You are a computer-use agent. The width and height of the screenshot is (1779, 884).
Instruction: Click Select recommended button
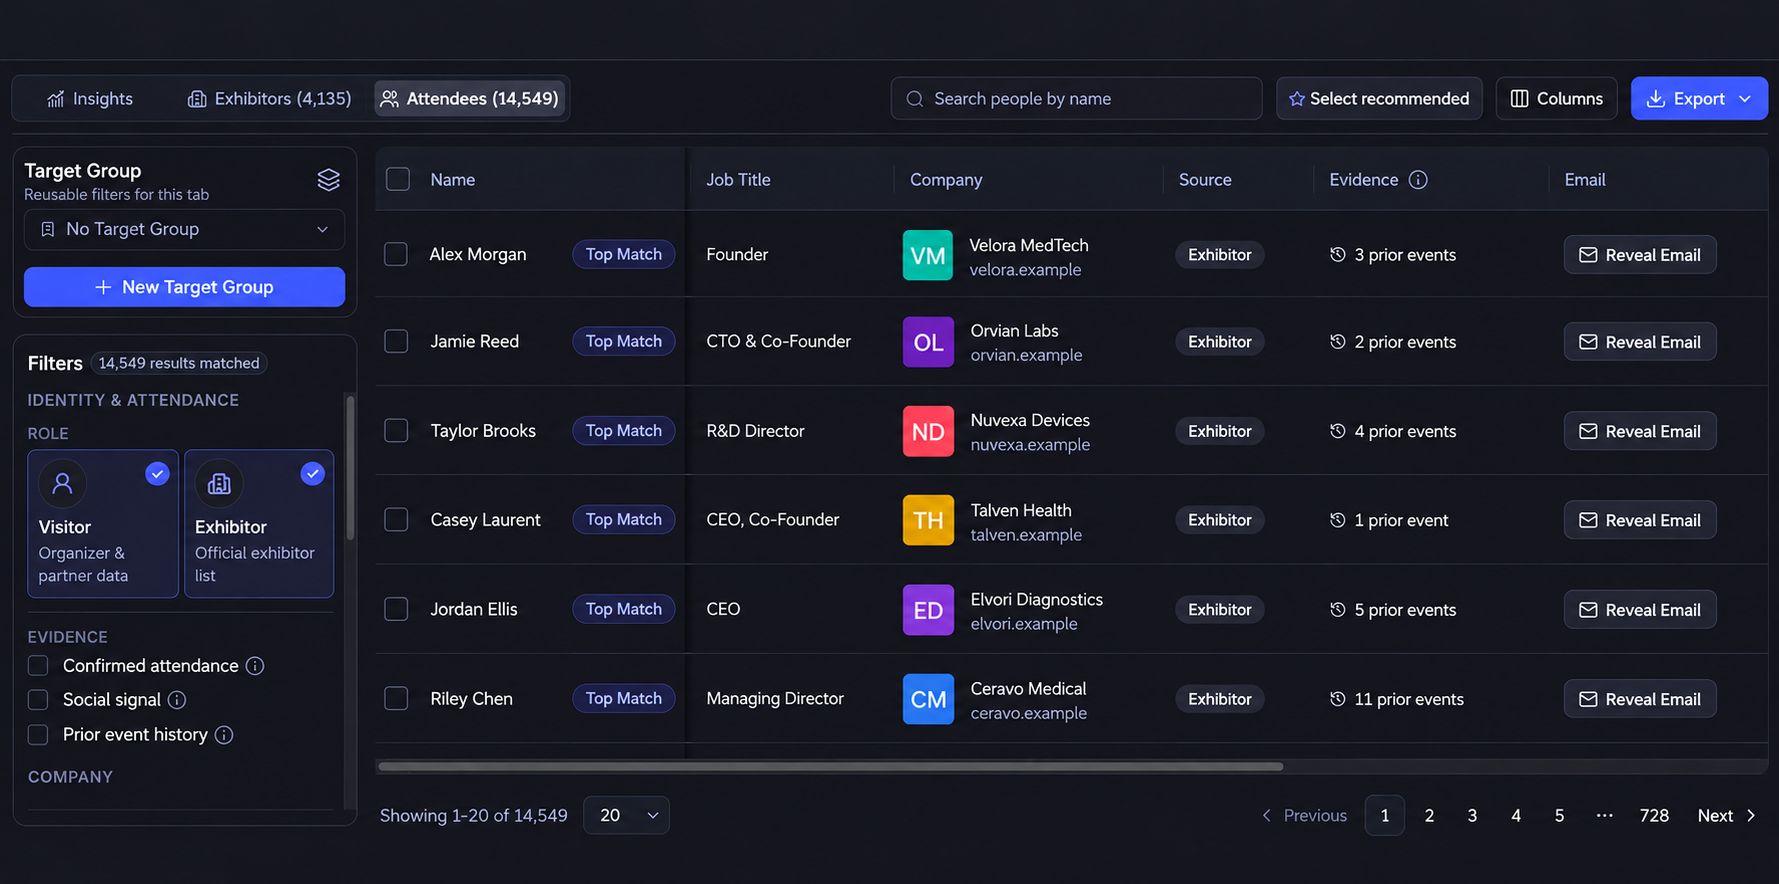(x=1379, y=98)
